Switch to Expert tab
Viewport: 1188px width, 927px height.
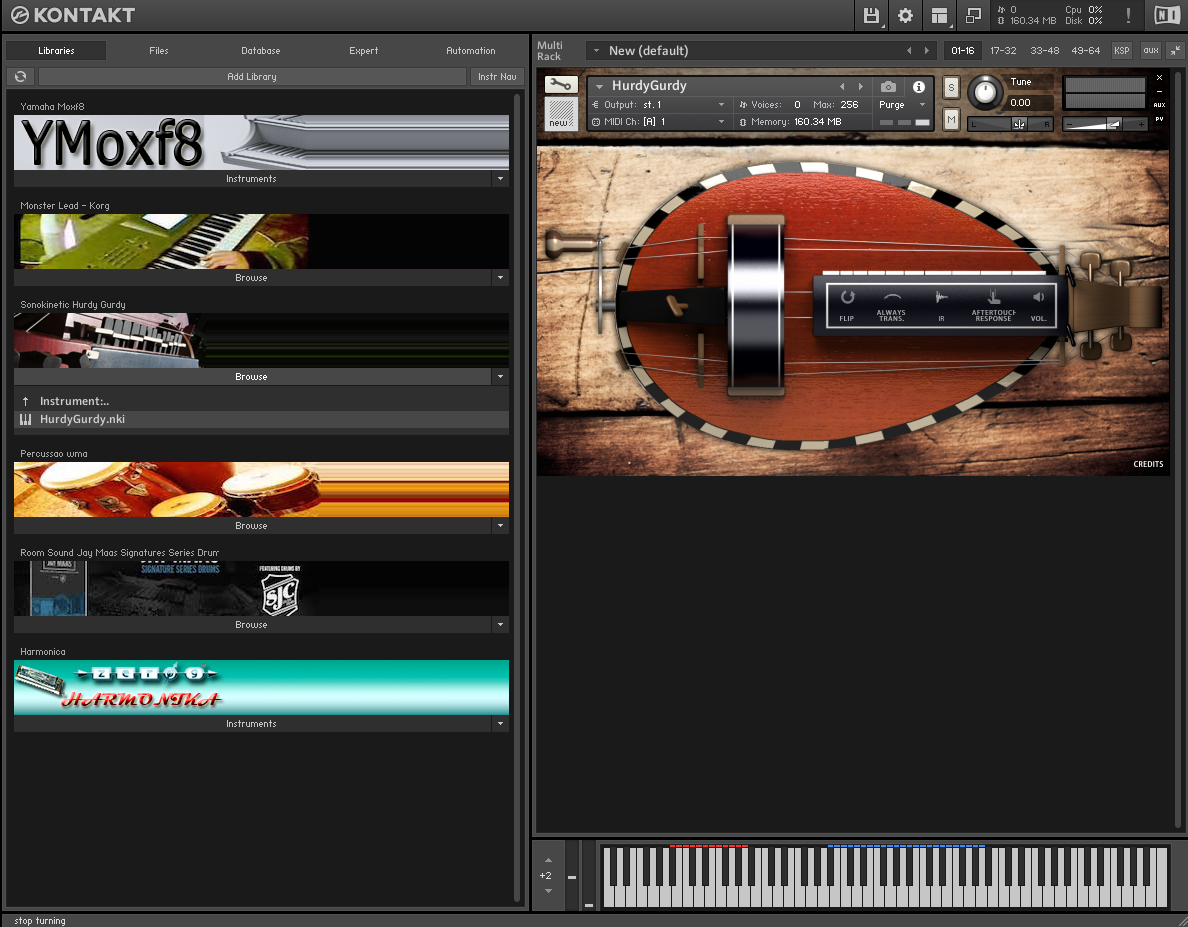(364, 51)
